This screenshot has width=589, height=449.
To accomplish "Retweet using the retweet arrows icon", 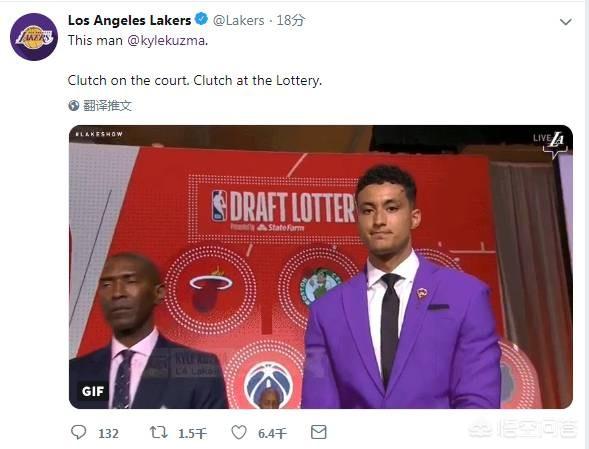I will [x=159, y=432].
